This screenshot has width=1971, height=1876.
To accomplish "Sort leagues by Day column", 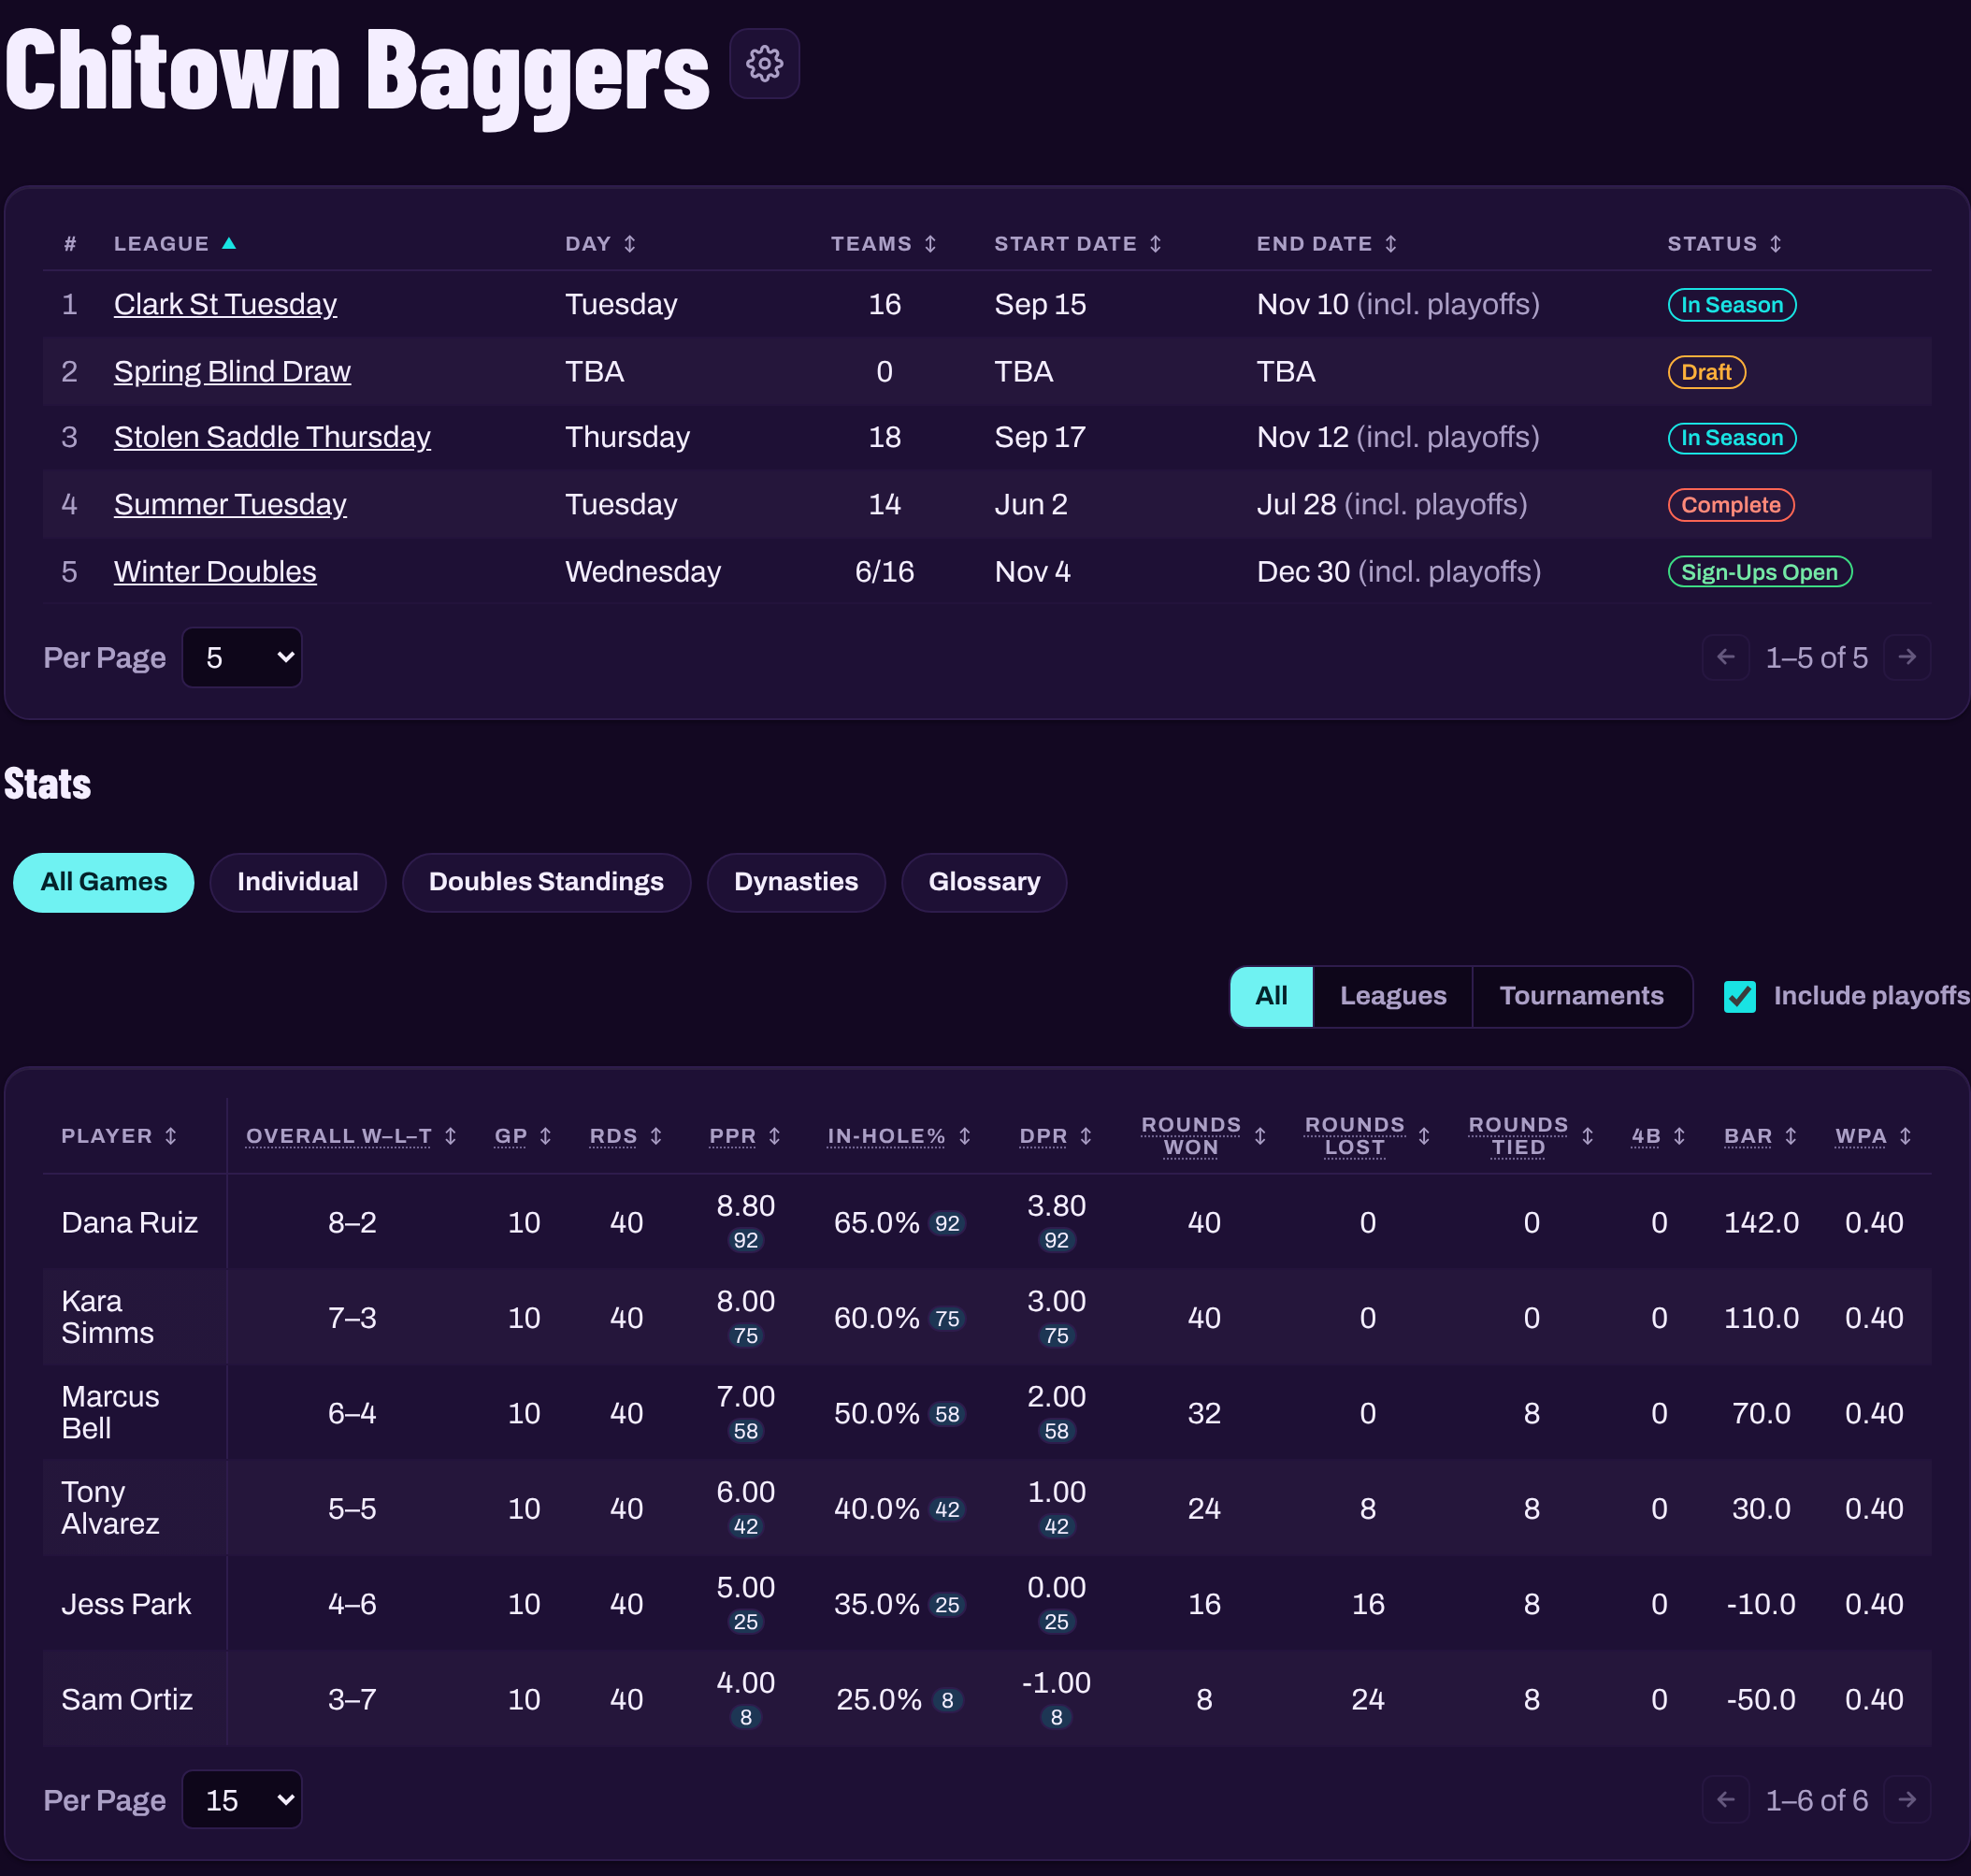I will coord(600,244).
